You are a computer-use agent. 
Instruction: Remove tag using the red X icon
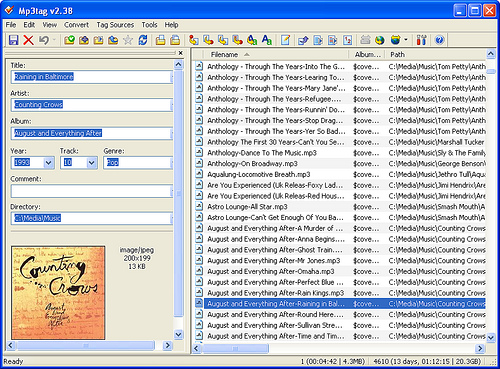point(28,40)
